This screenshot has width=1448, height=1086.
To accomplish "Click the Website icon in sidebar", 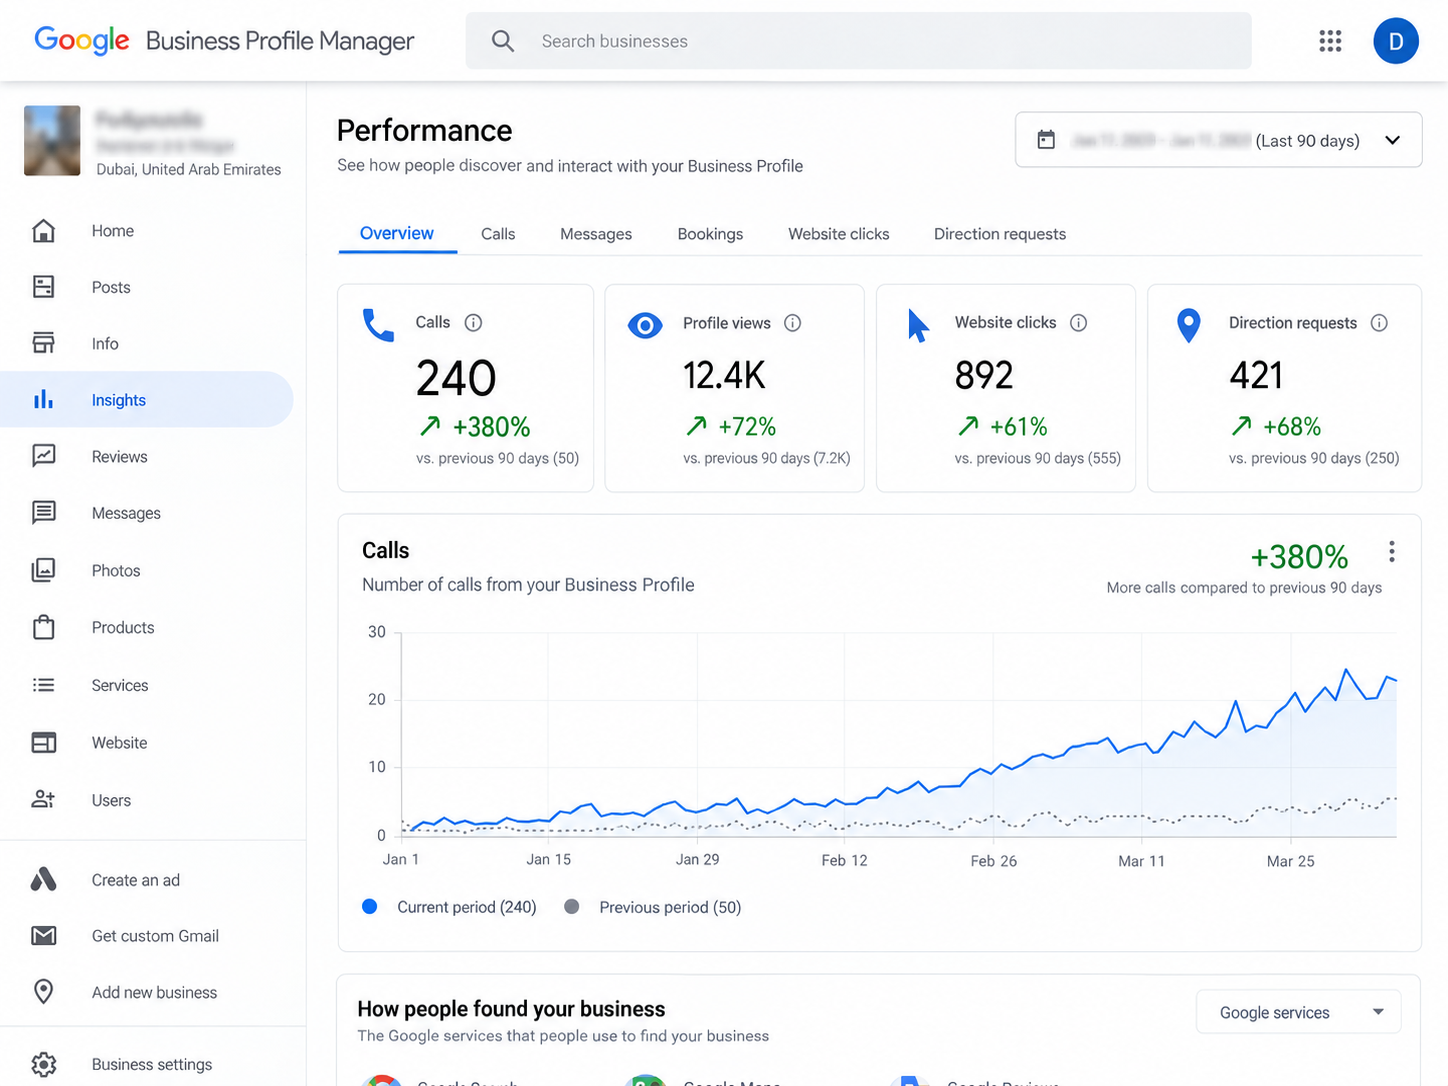I will click(43, 742).
